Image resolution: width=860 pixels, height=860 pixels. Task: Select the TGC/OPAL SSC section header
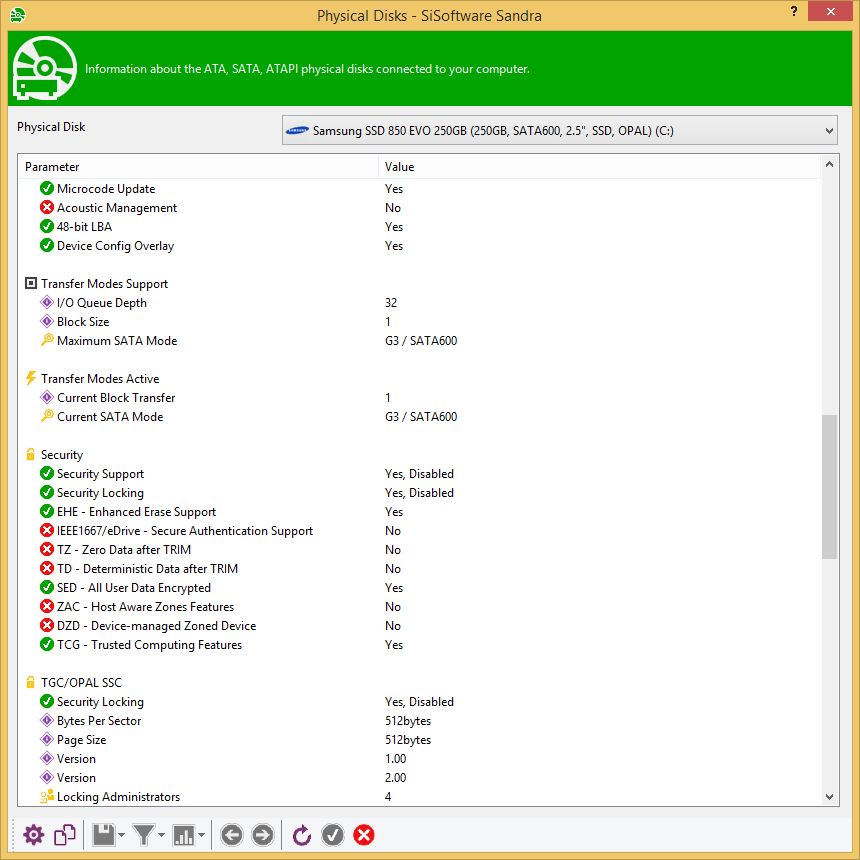(x=81, y=682)
